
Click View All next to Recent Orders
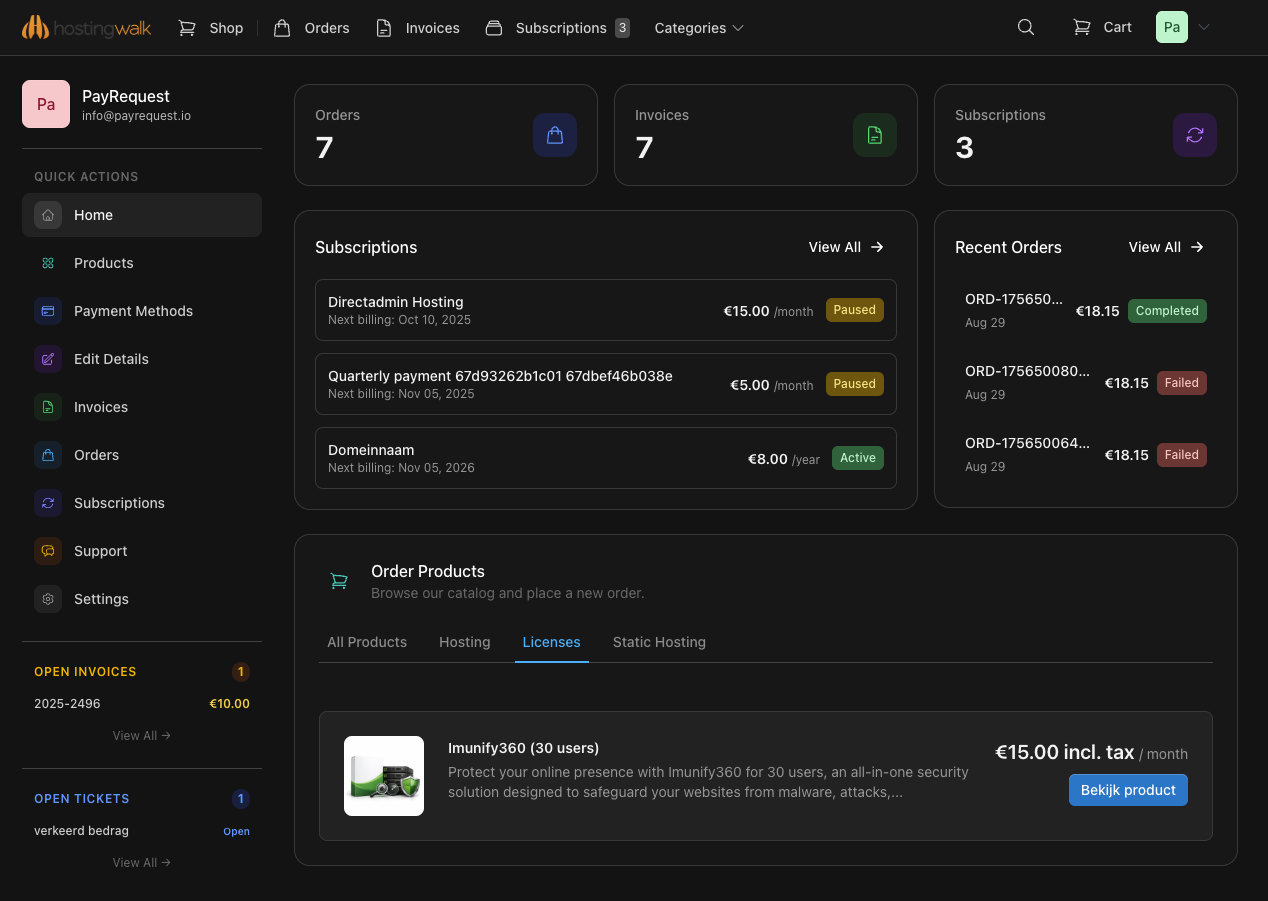(x=1165, y=247)
